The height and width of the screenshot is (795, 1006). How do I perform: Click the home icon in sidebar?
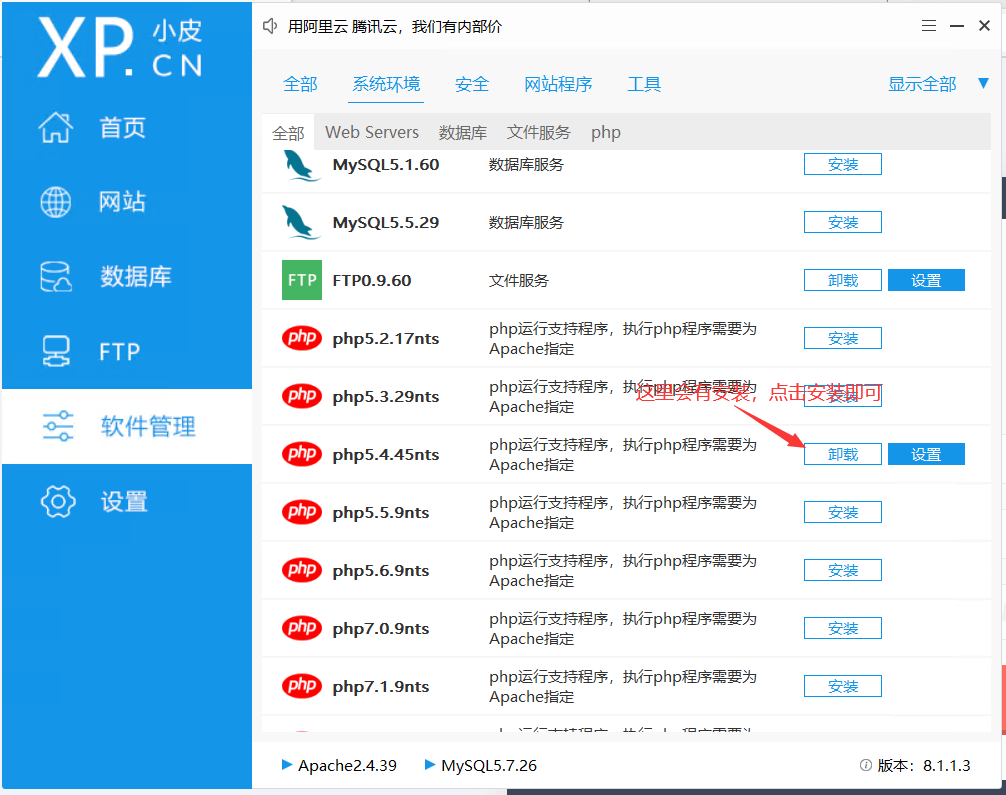point(56,127)
